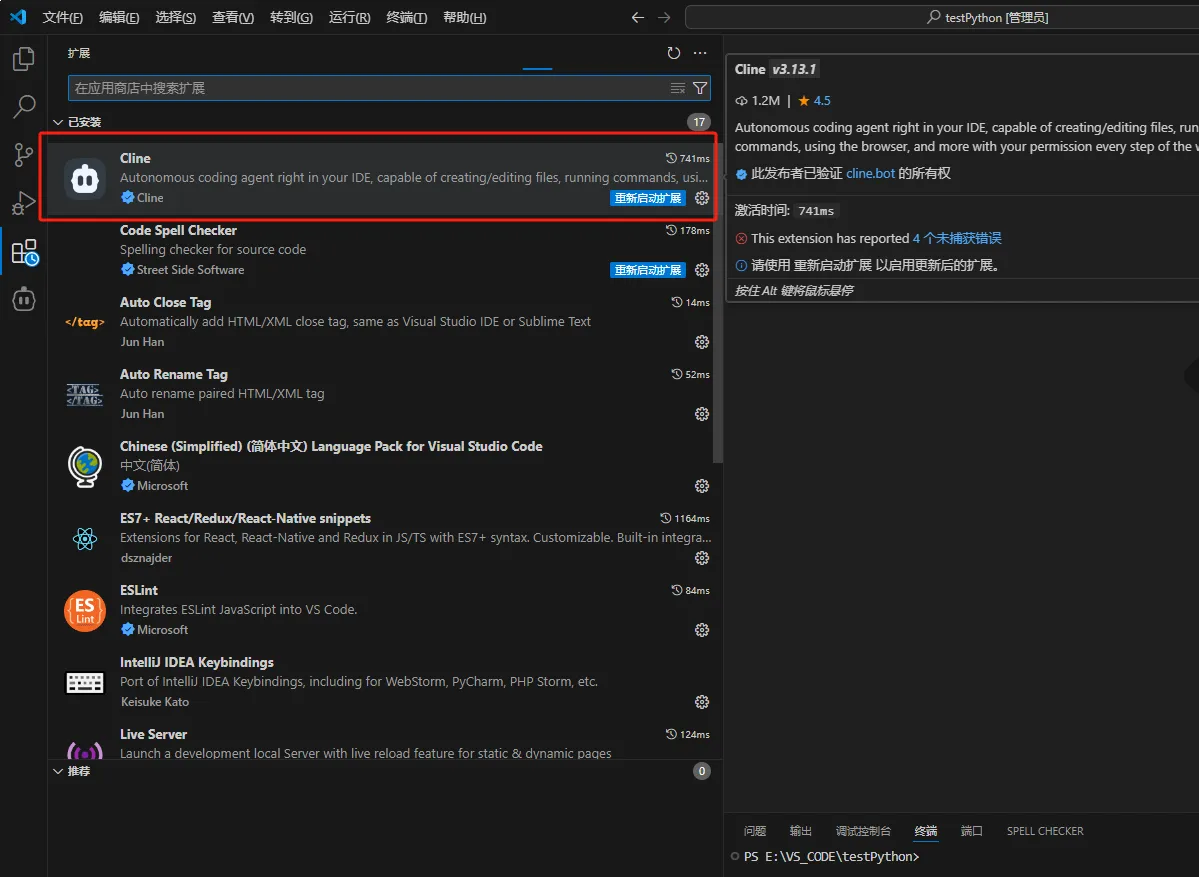Open the extension filter funnel

click(699, 88)
